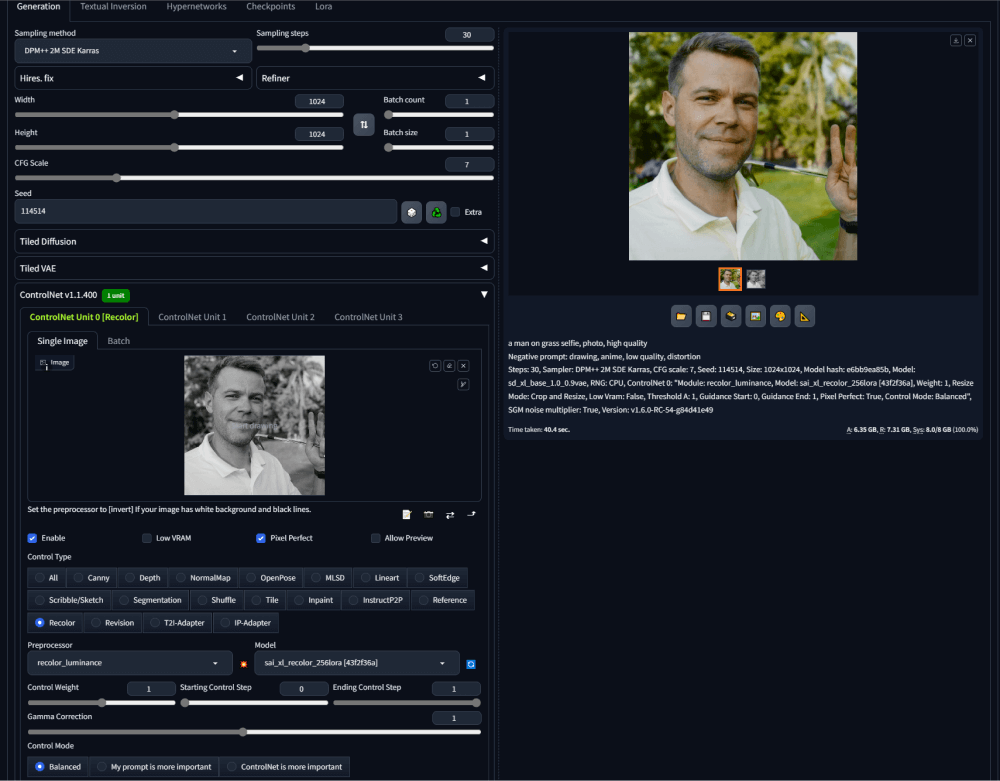Image resolution: width=1000 pixels, height=781 pixels.
Task: Click the randomize seed dice icon
Action: tap(411, 211)
